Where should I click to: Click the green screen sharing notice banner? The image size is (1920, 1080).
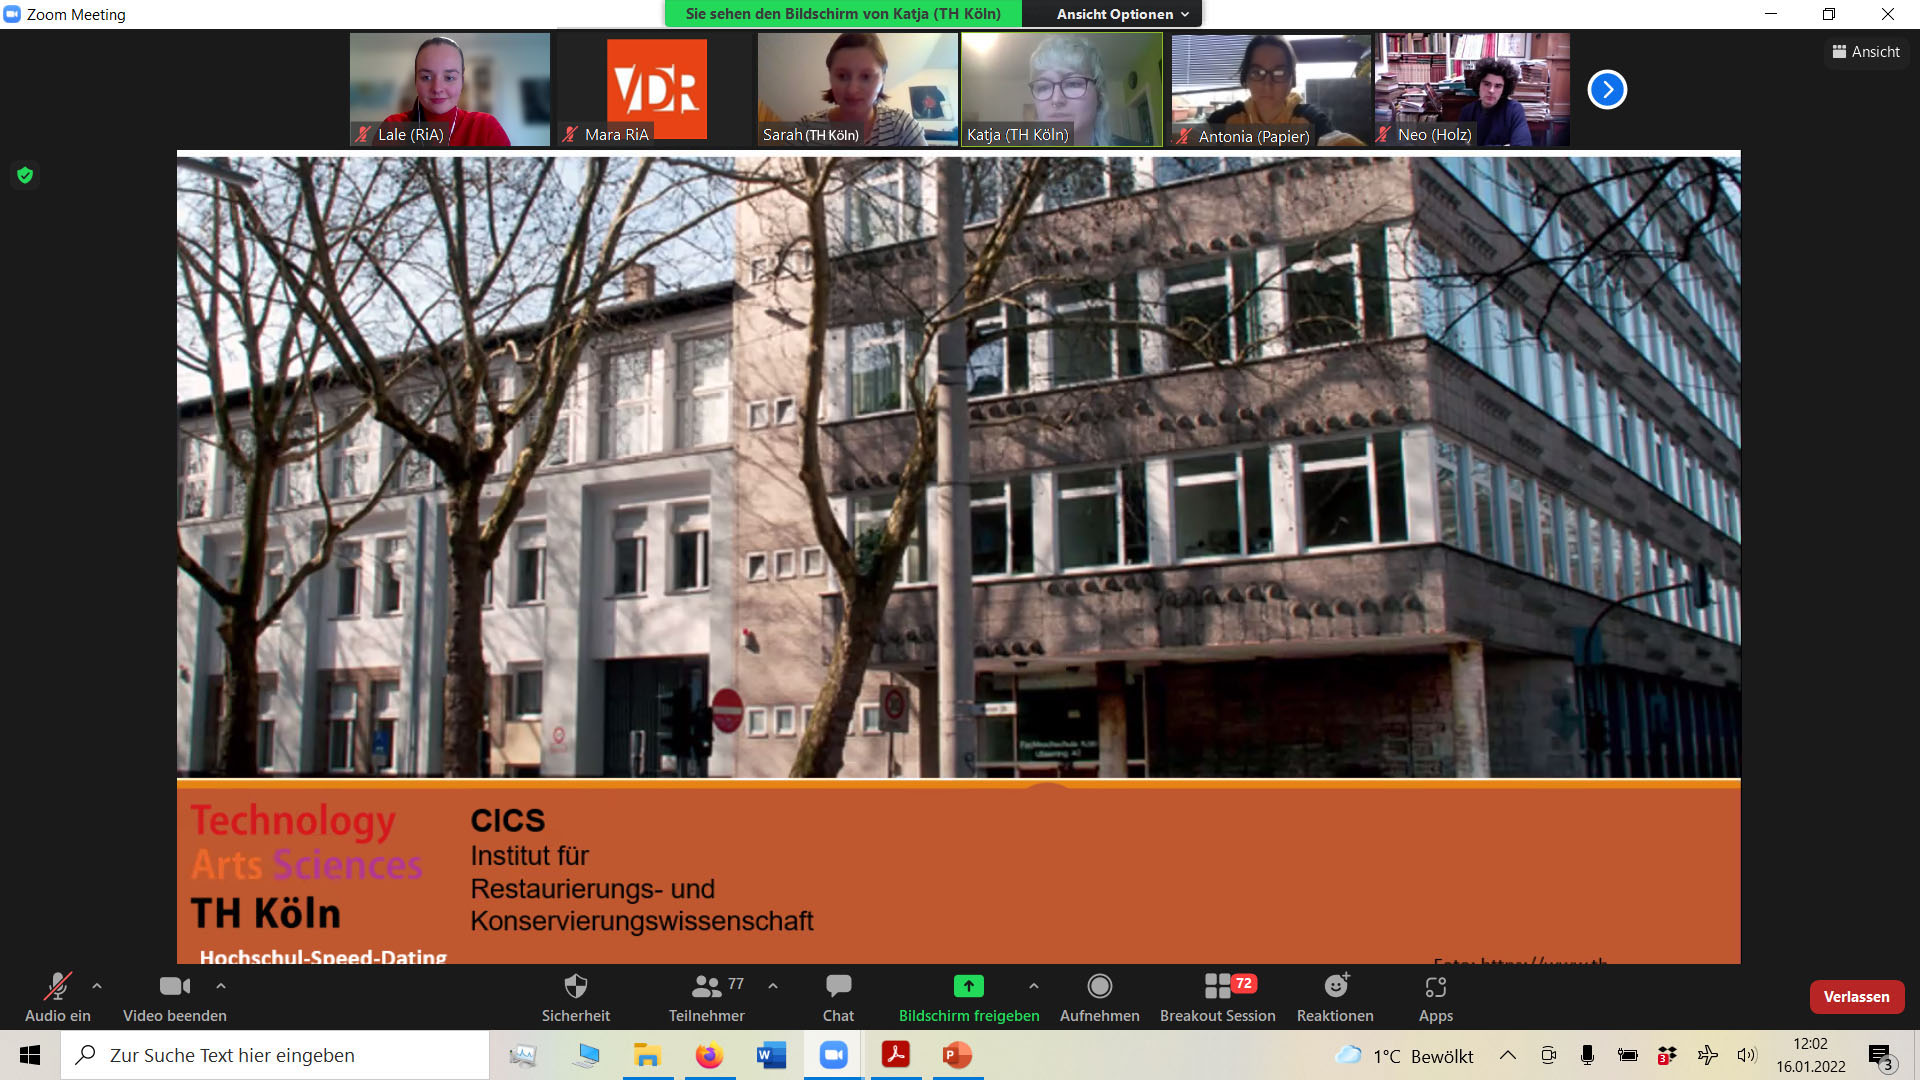843,14
